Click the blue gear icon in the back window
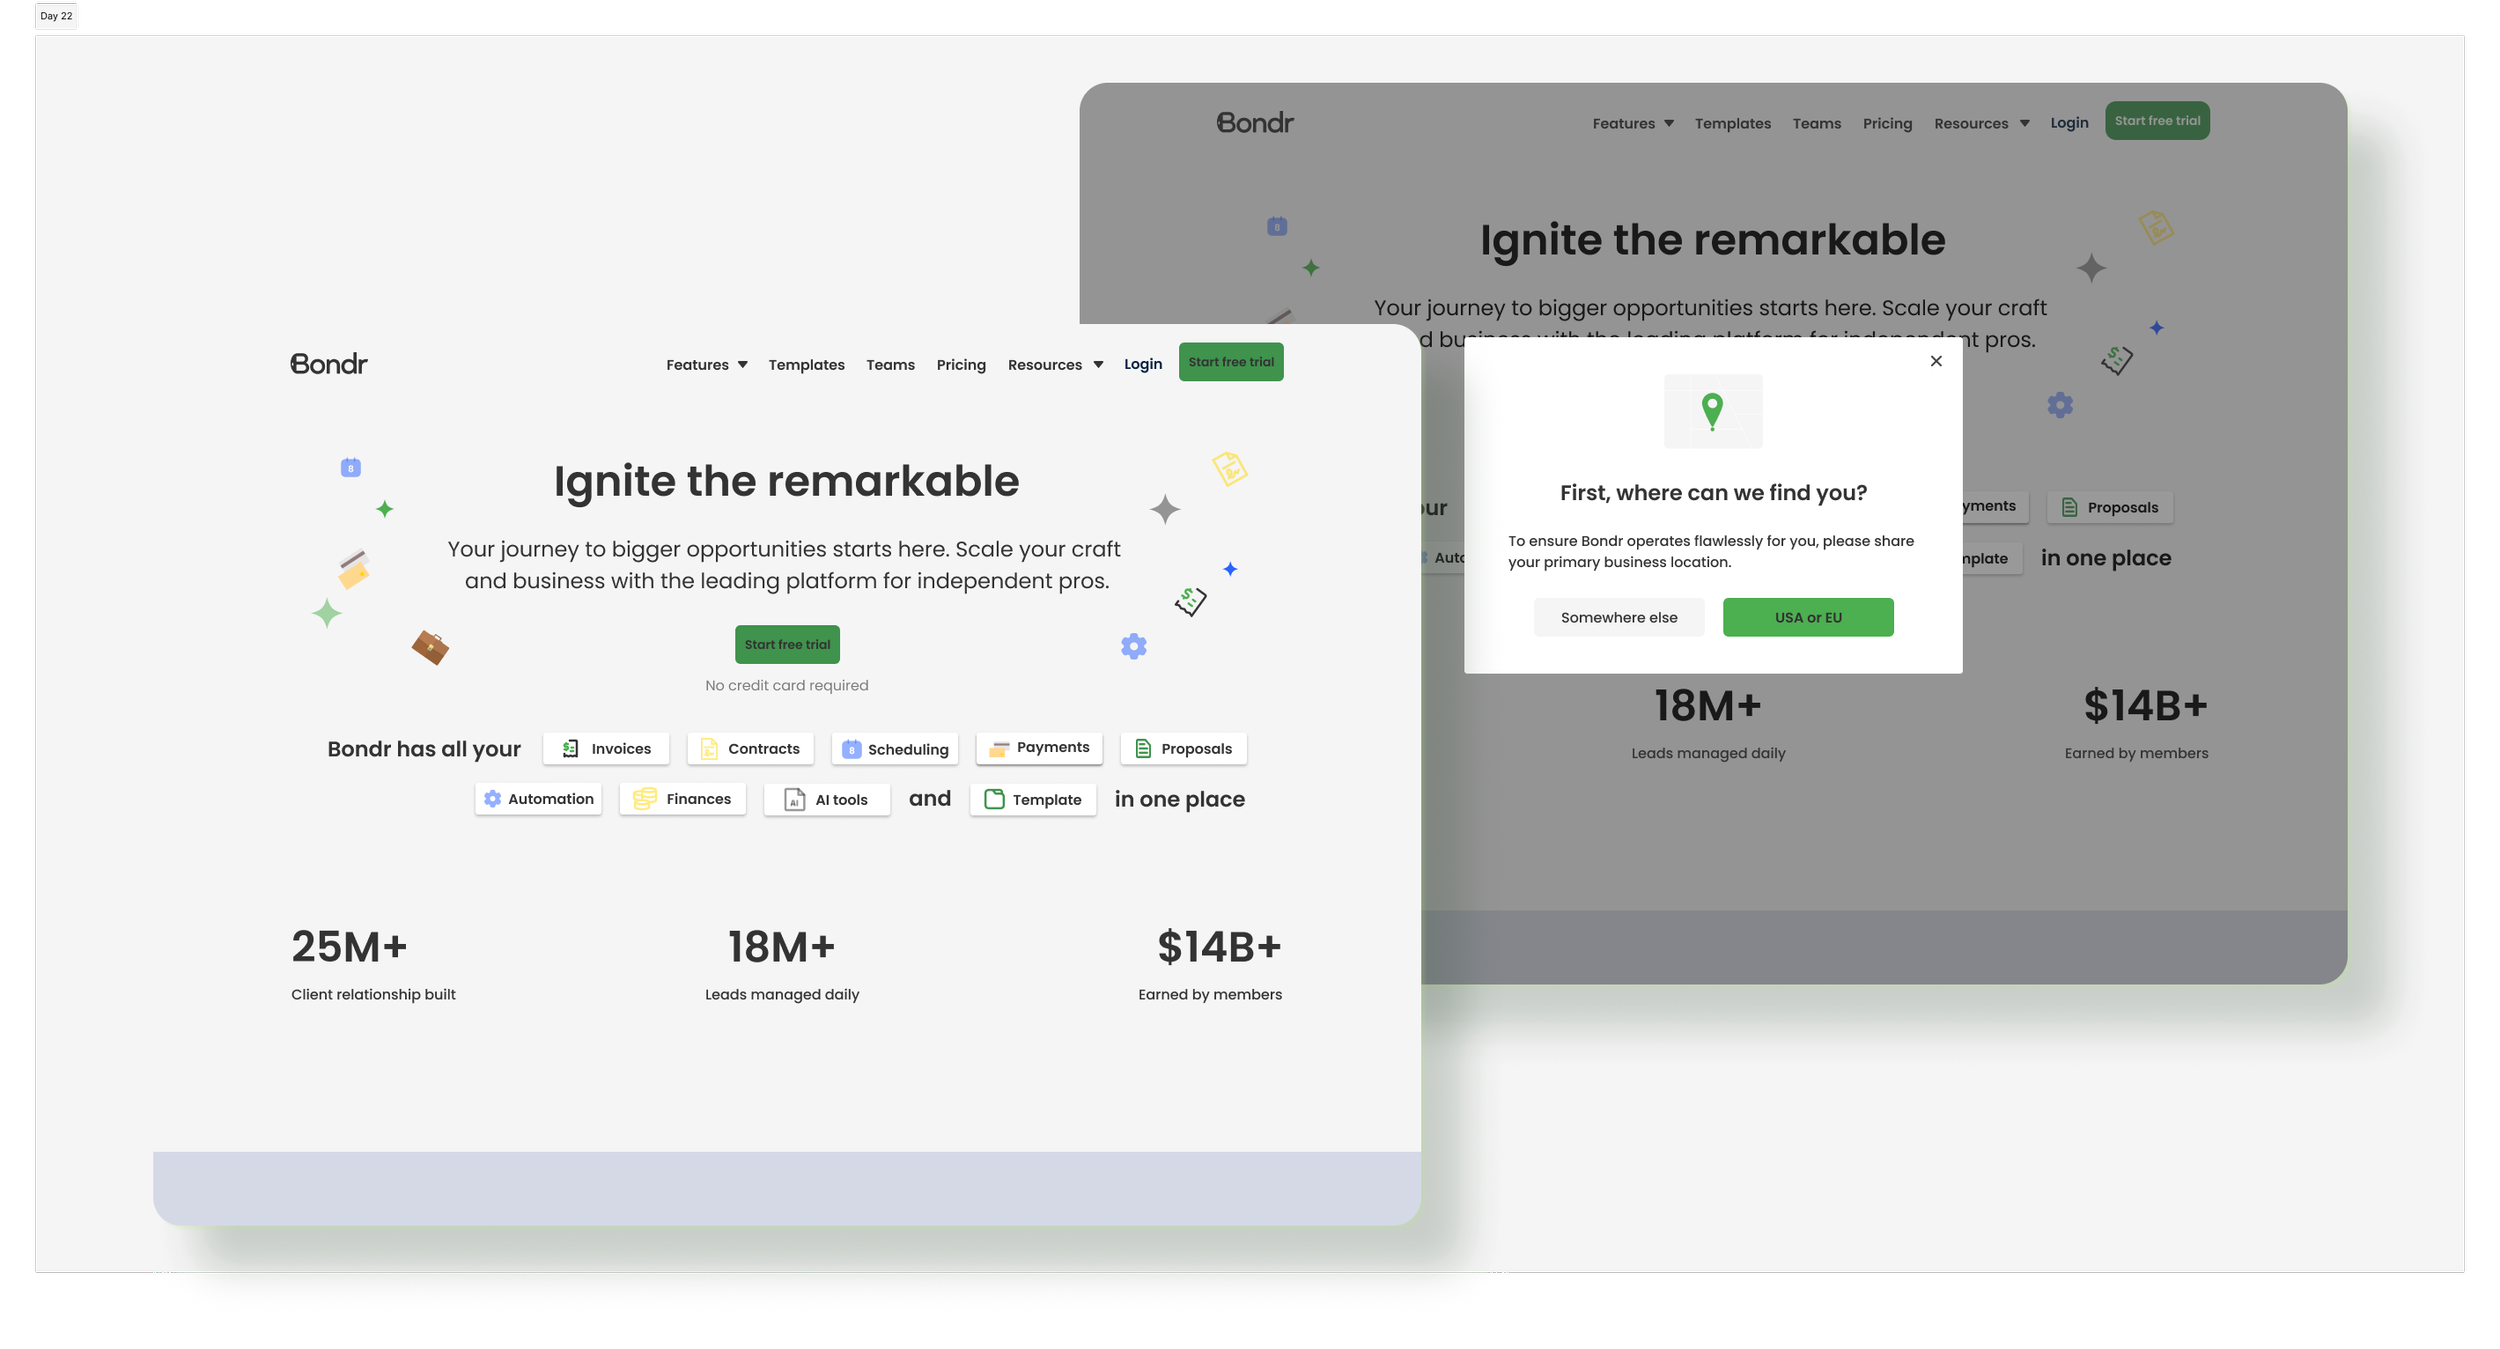The width and height of the screenshot is (2500, 1349). pos(2060,405)
